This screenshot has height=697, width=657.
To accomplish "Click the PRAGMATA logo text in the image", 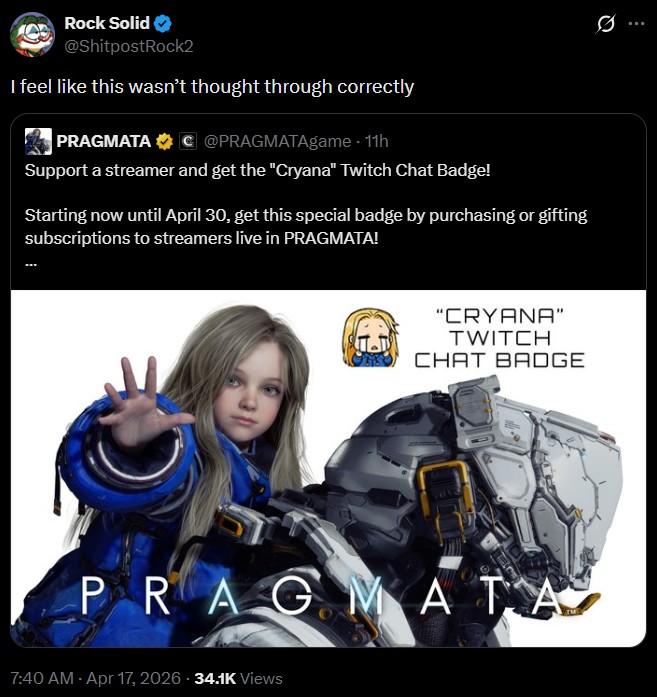I will (x=321, y=596).
